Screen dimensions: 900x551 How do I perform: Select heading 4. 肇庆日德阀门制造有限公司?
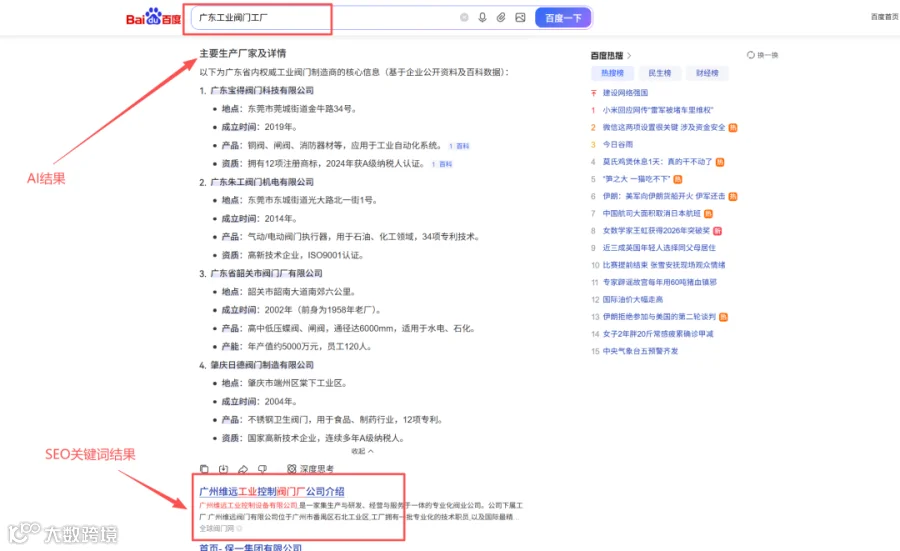point(257,365)
